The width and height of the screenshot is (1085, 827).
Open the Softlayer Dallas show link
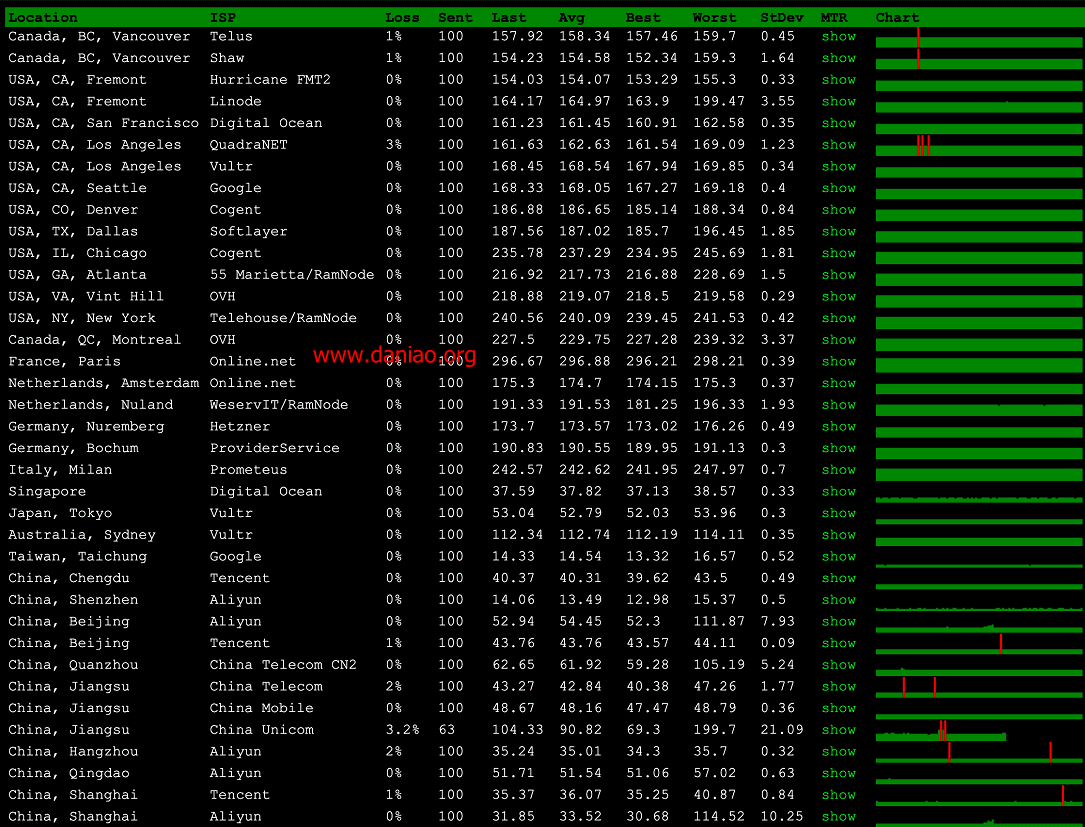pos(839,231)
